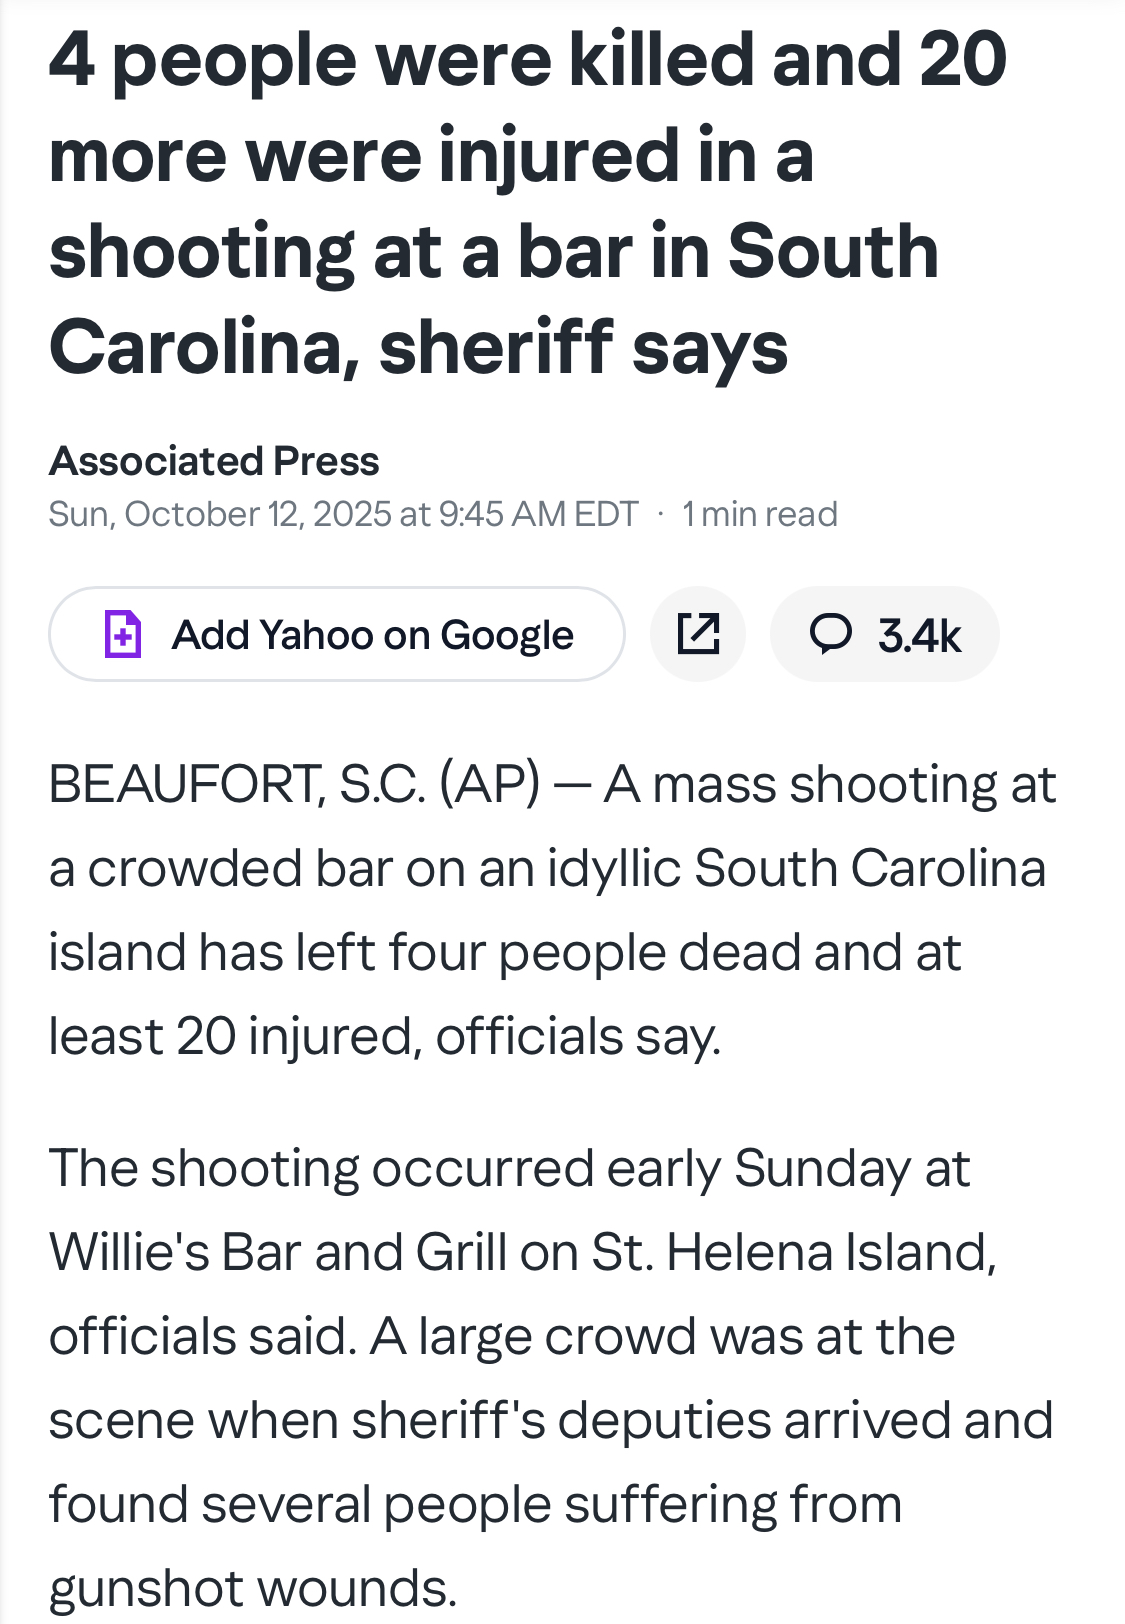Click the phrase 'idyllic South Carolina'
1125x1624 pixels.
pyautogui.click(x=796, y=868)
